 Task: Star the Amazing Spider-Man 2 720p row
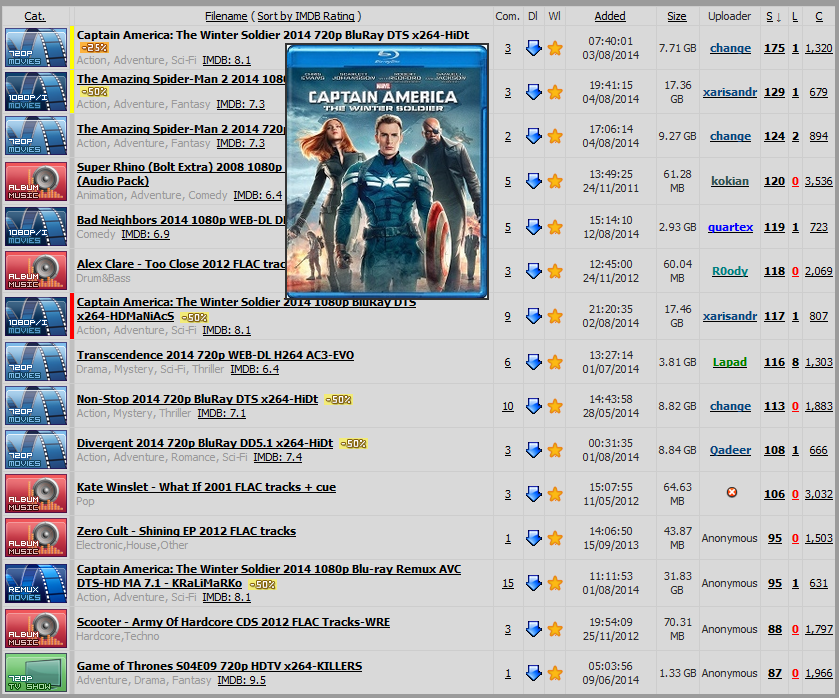pos(555,136)
